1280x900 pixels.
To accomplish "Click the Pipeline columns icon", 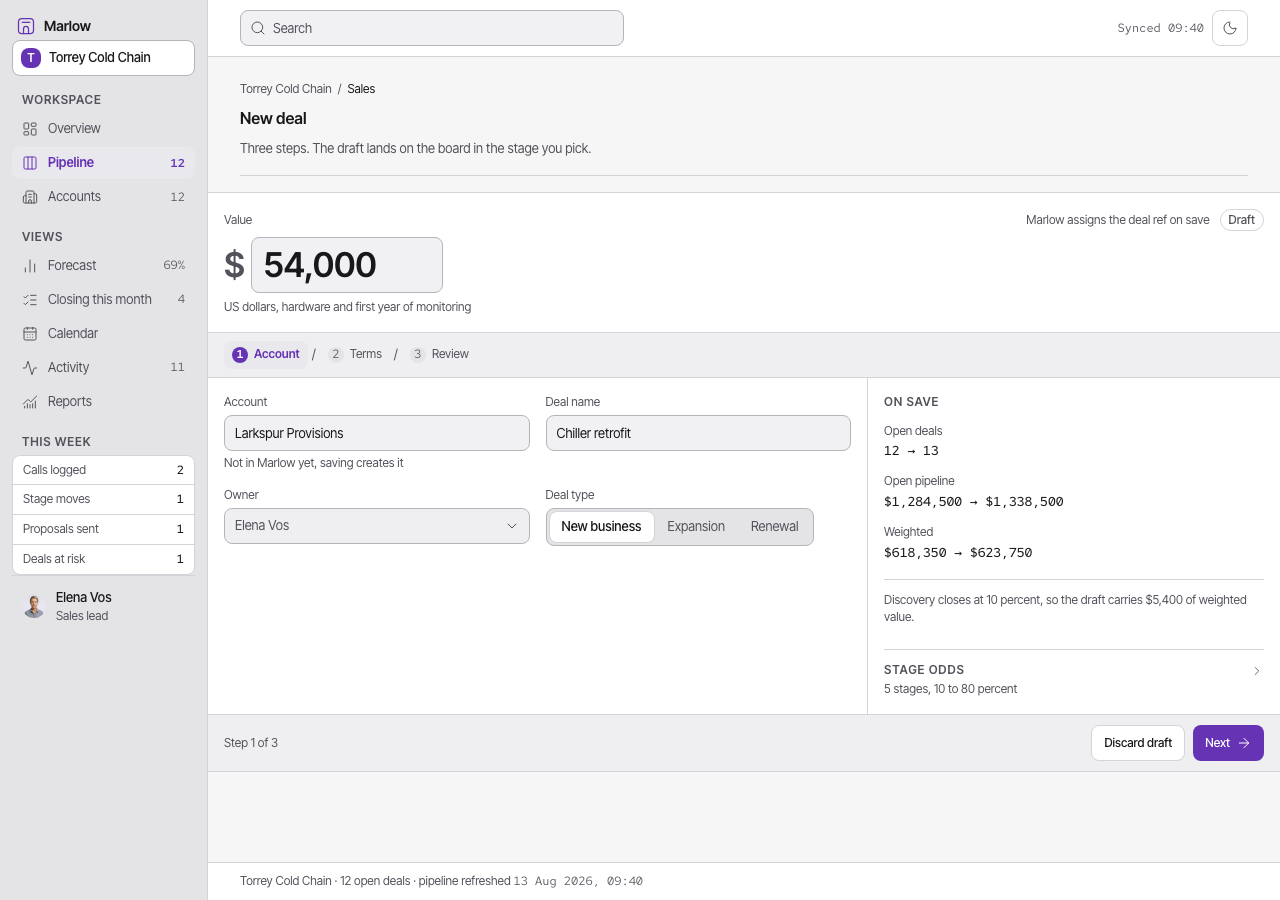I will [30, 163].
